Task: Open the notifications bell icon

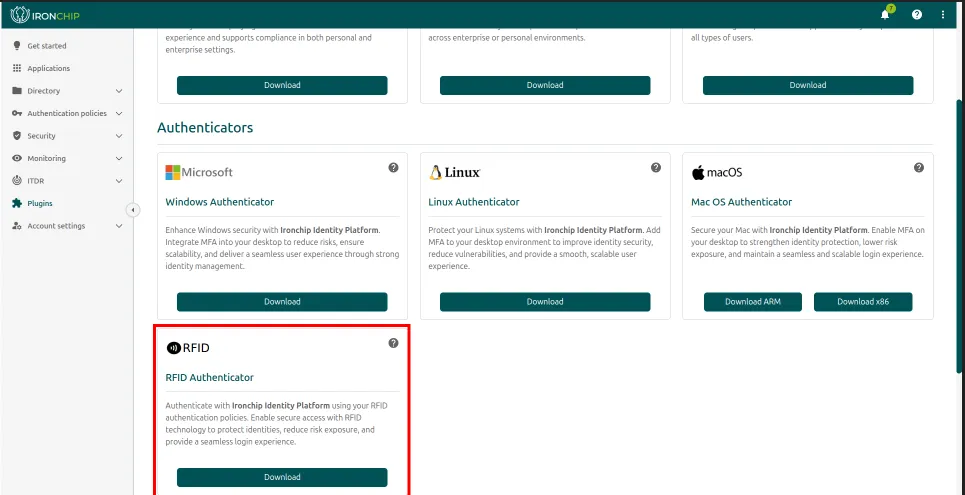Action: click(885, 15)
